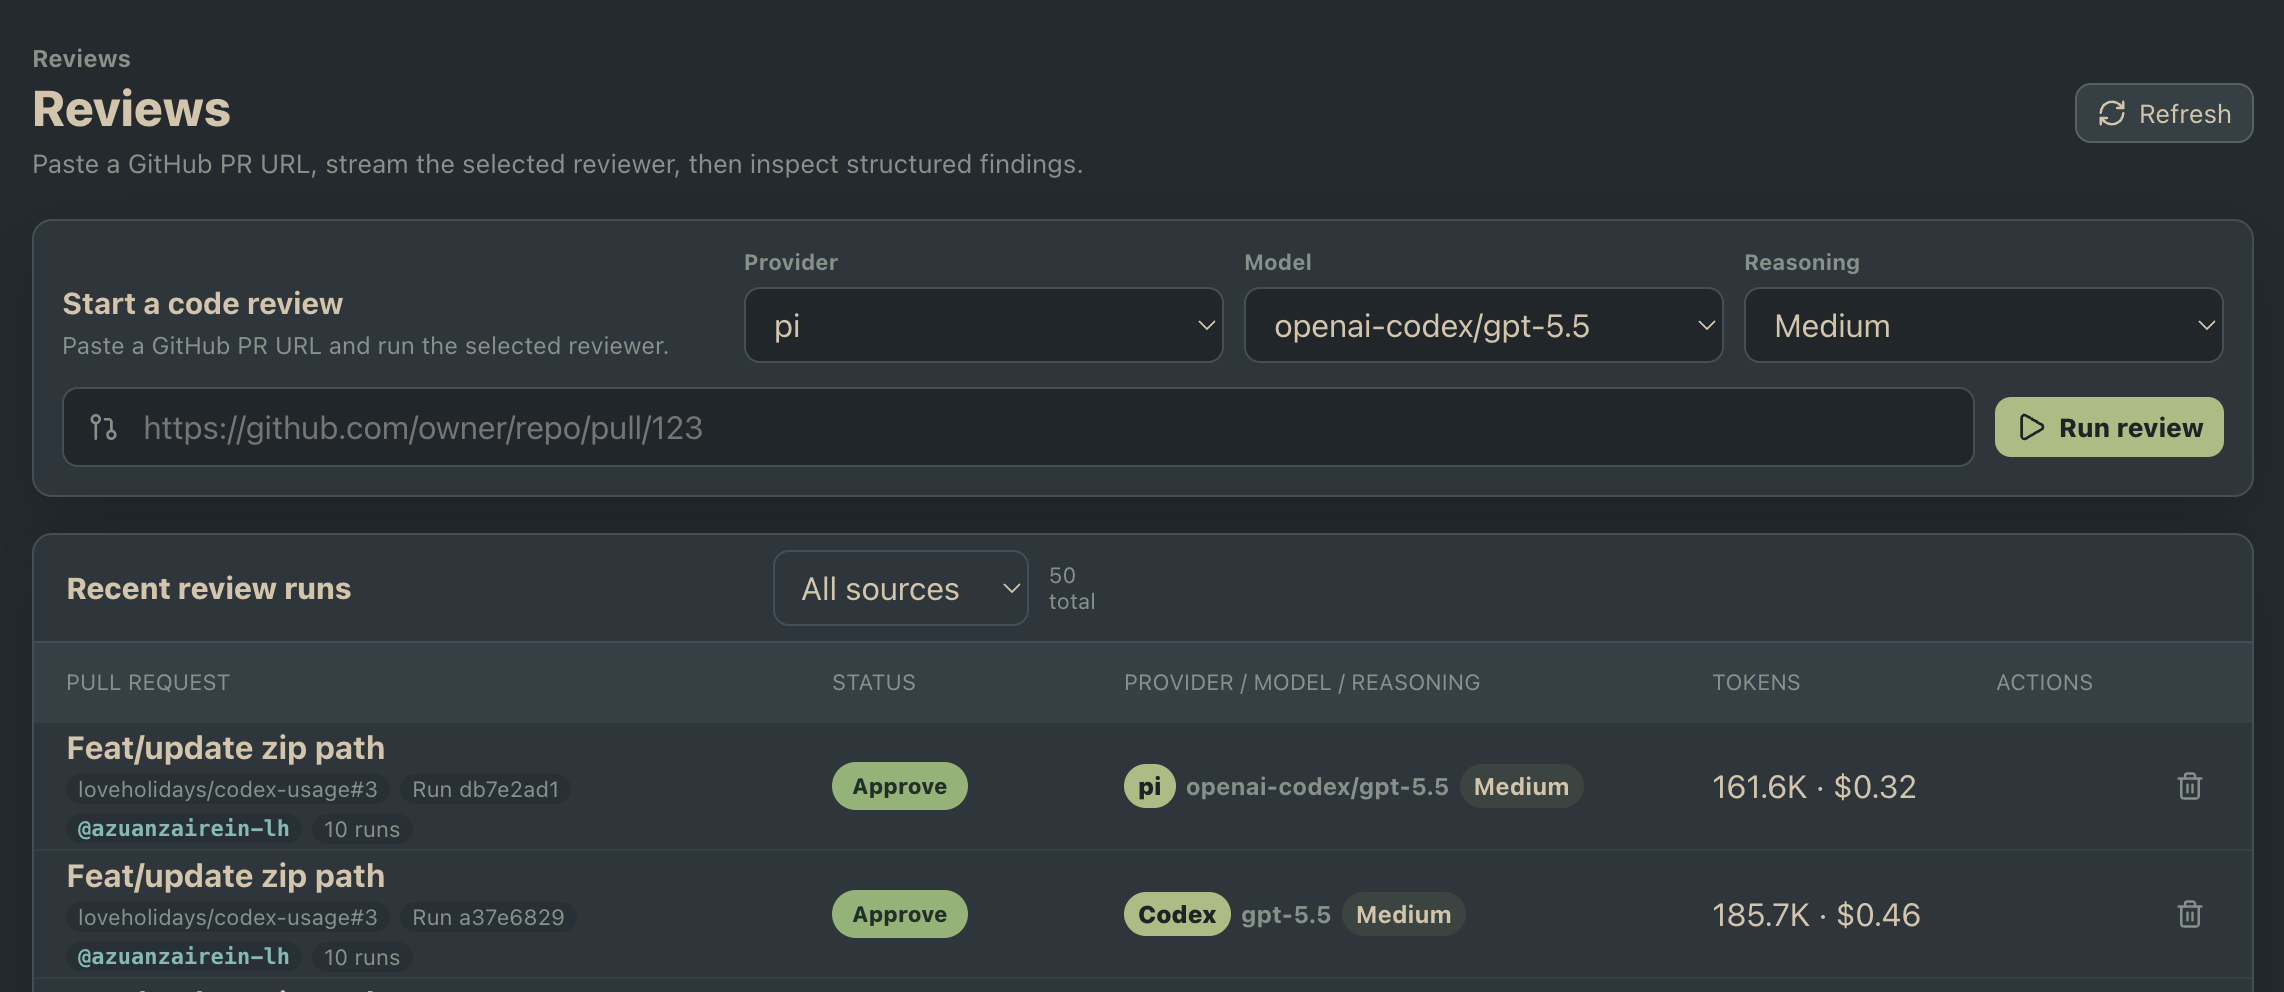
Task: Expand the Reasoning dropdown set to Medium
Action: click(1983, 325)
